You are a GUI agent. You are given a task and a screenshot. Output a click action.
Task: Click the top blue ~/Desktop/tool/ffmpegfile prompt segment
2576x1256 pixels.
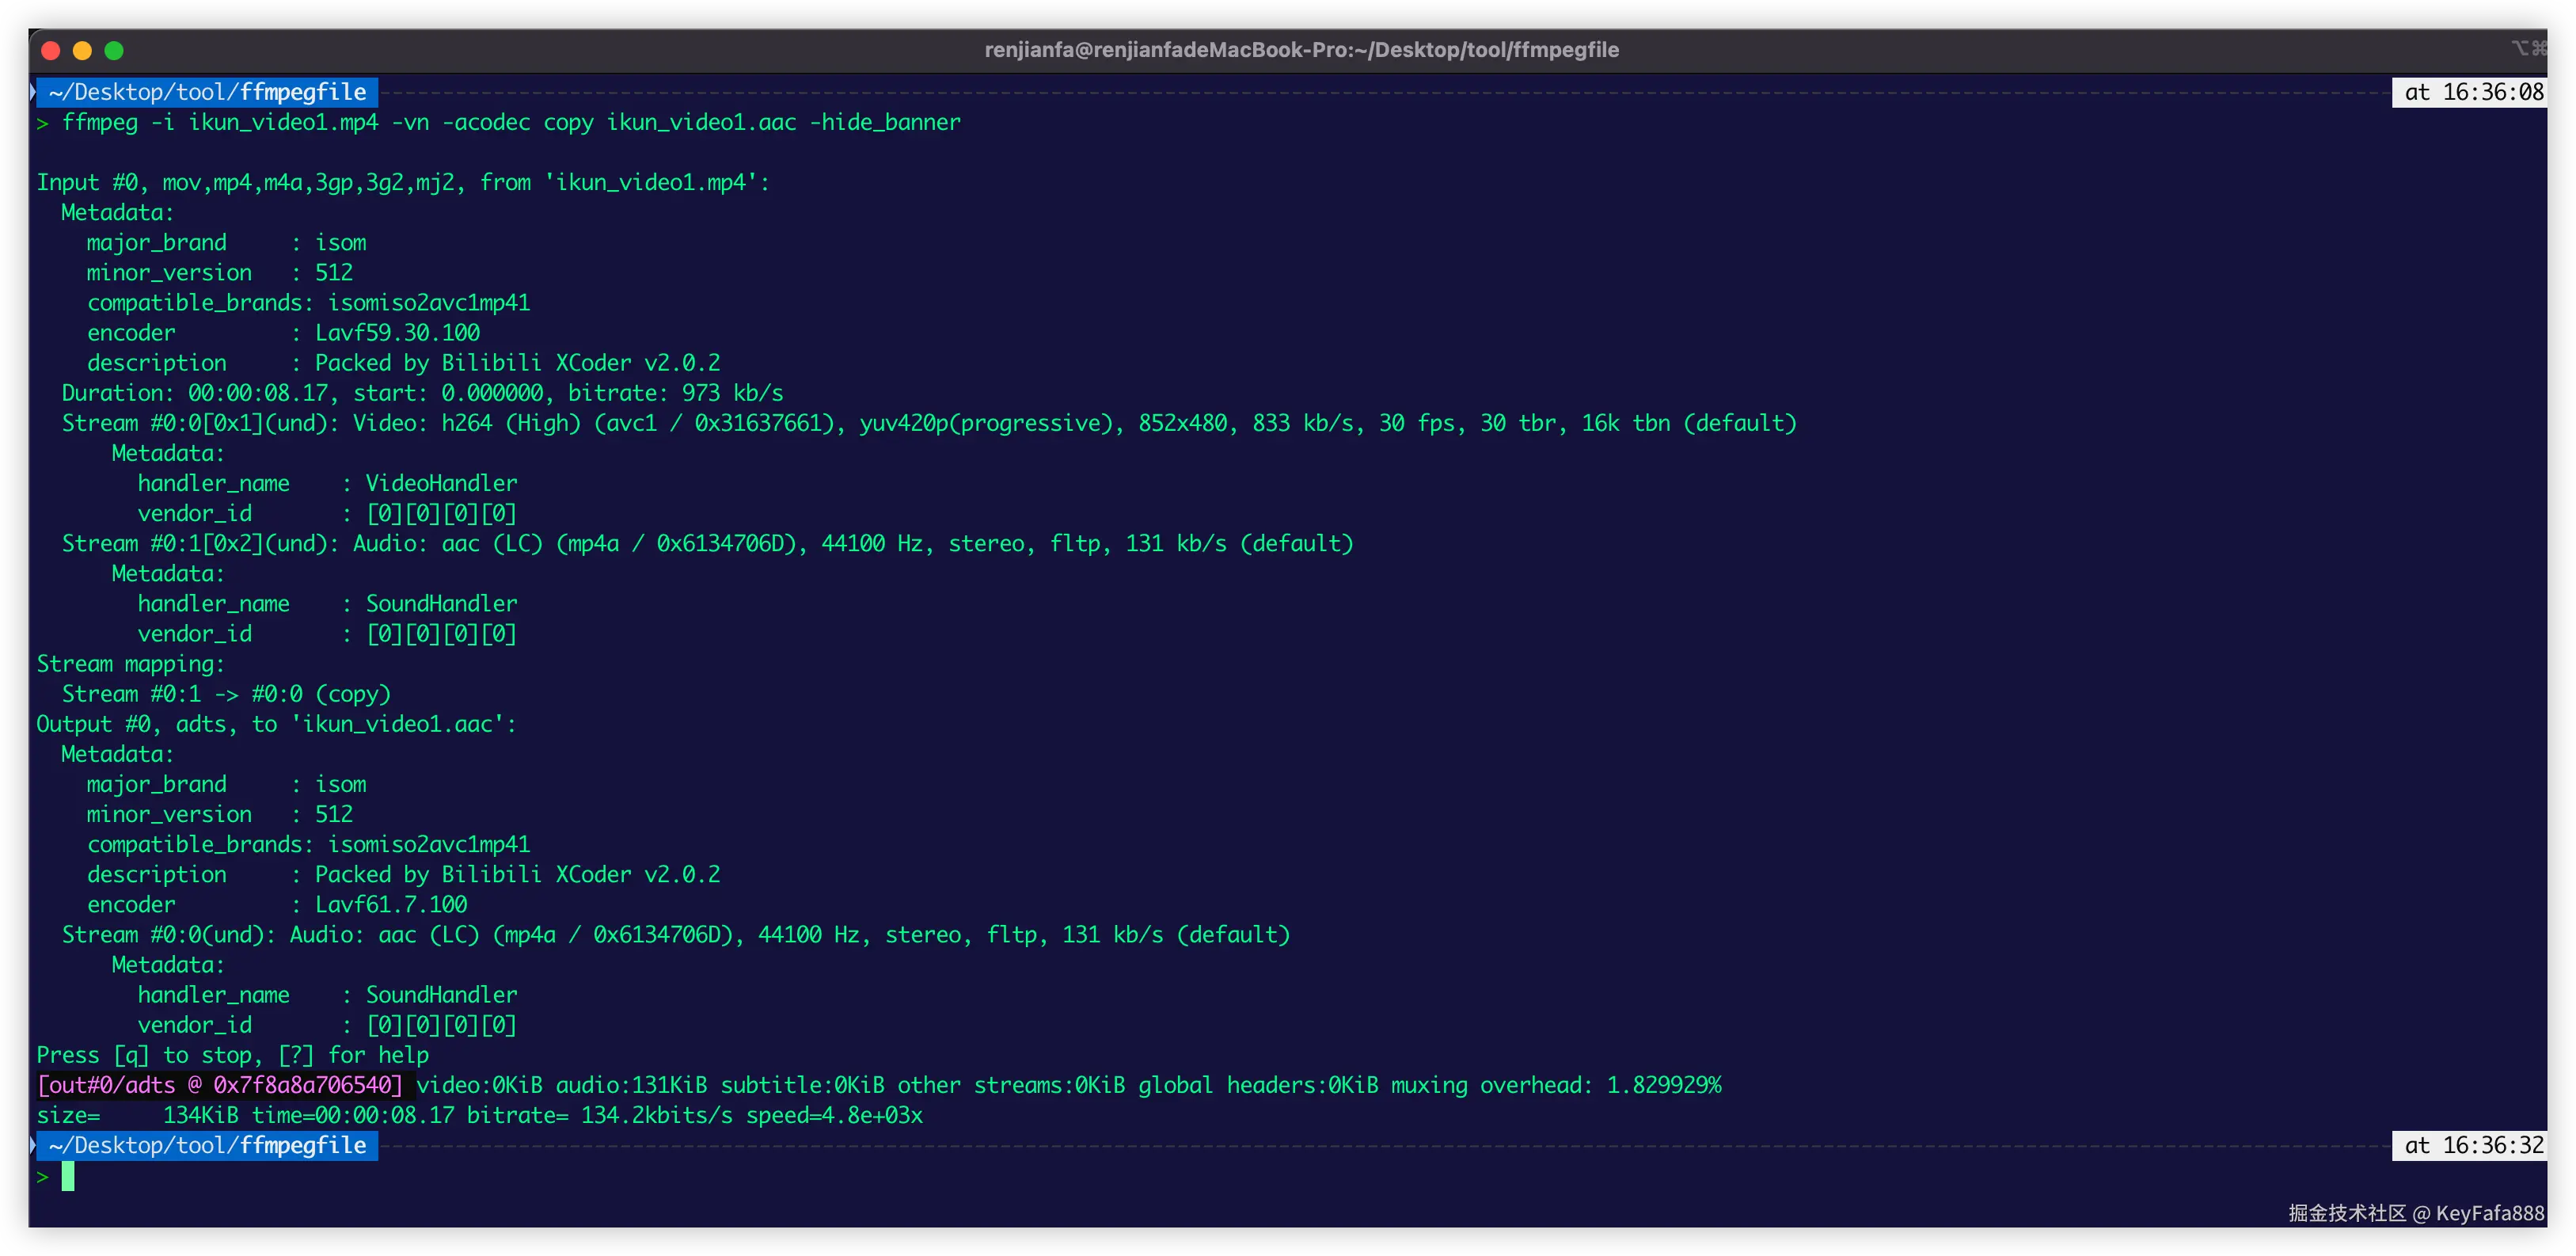click(x=207, y=92)
